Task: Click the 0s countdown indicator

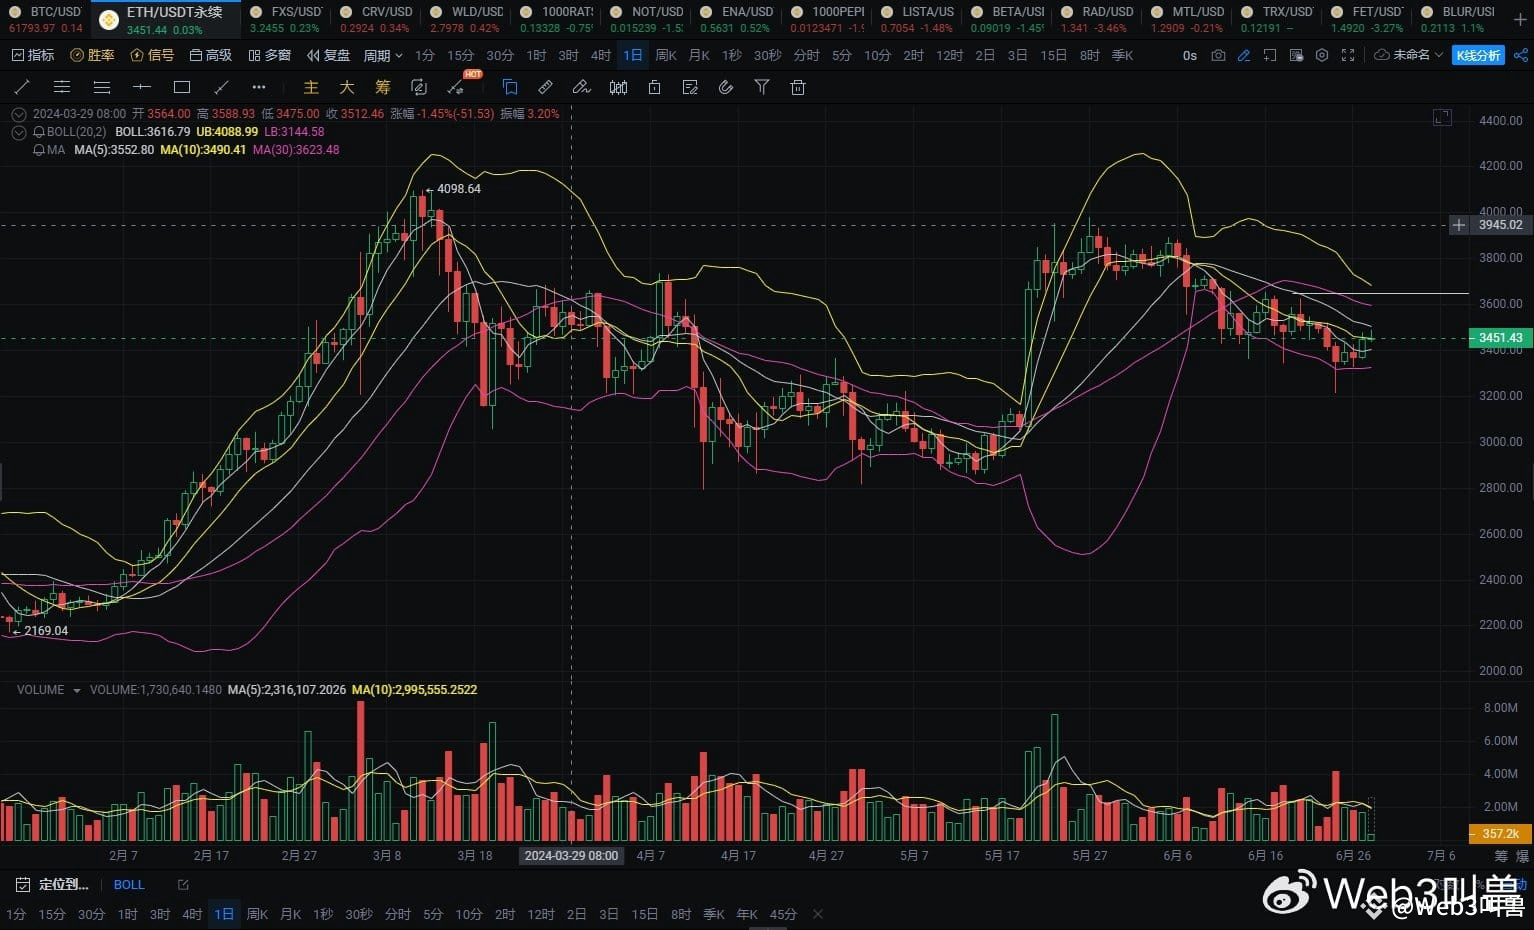Action: pos(1190,56)
